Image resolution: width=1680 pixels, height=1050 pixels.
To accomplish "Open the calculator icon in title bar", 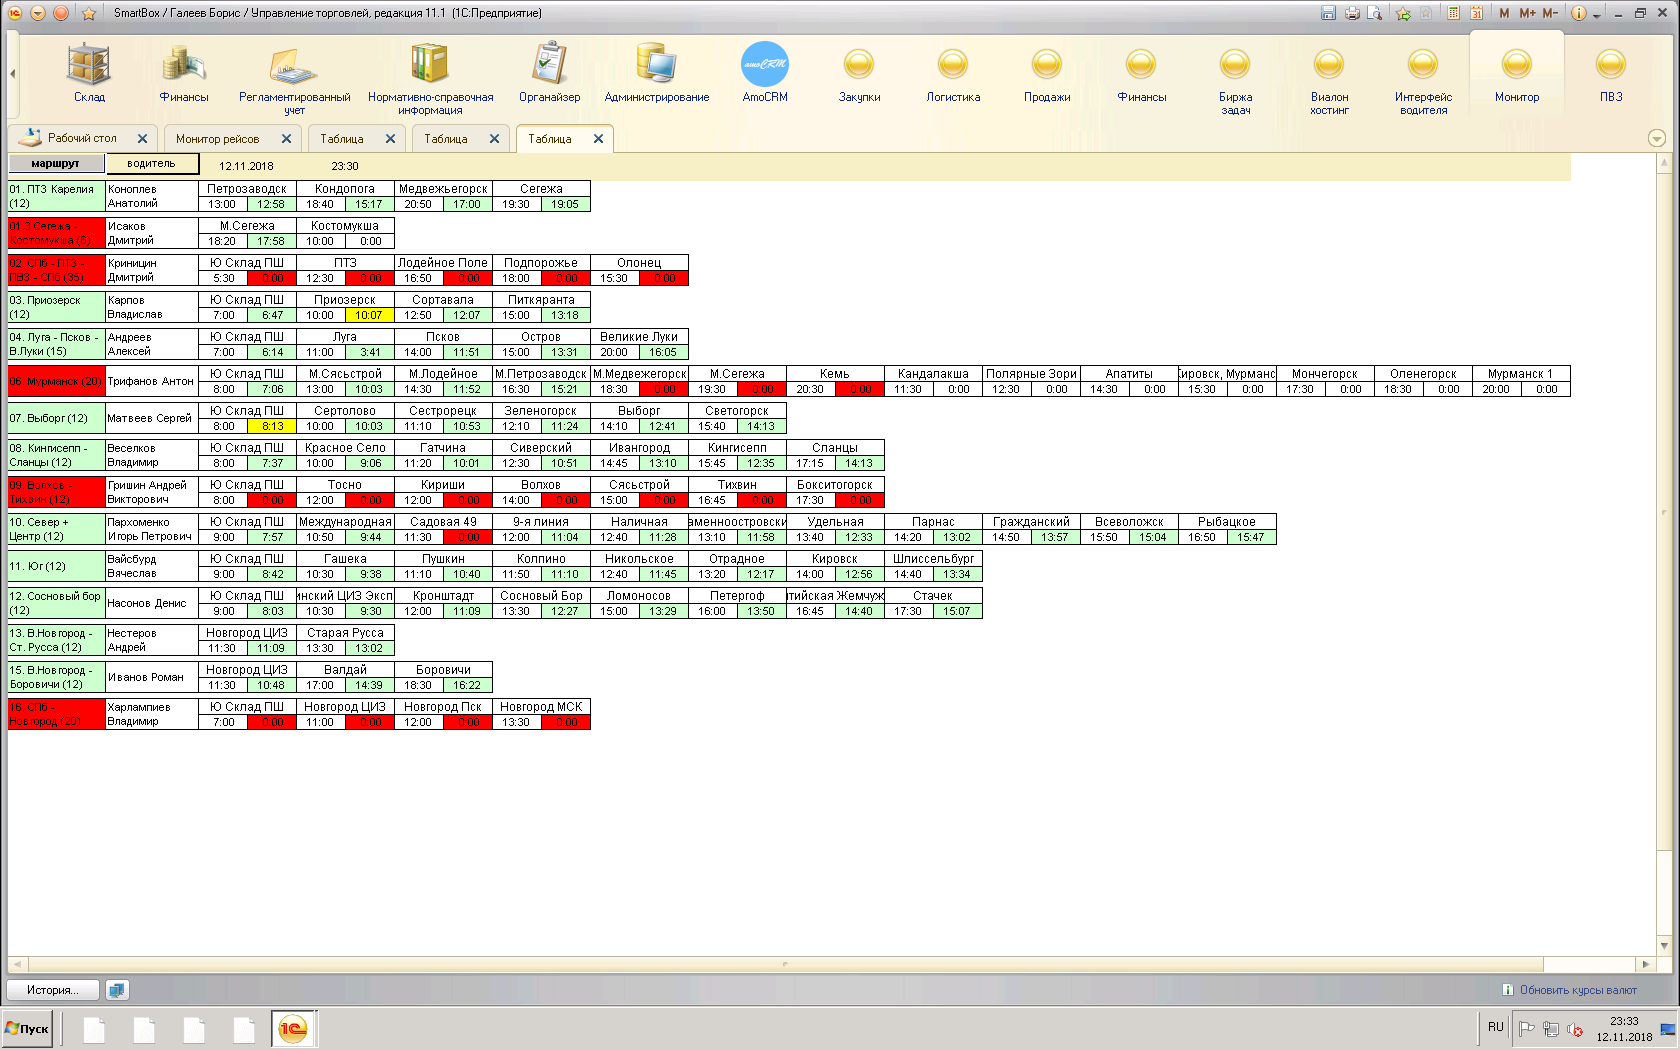I will tap(1453, 13).
